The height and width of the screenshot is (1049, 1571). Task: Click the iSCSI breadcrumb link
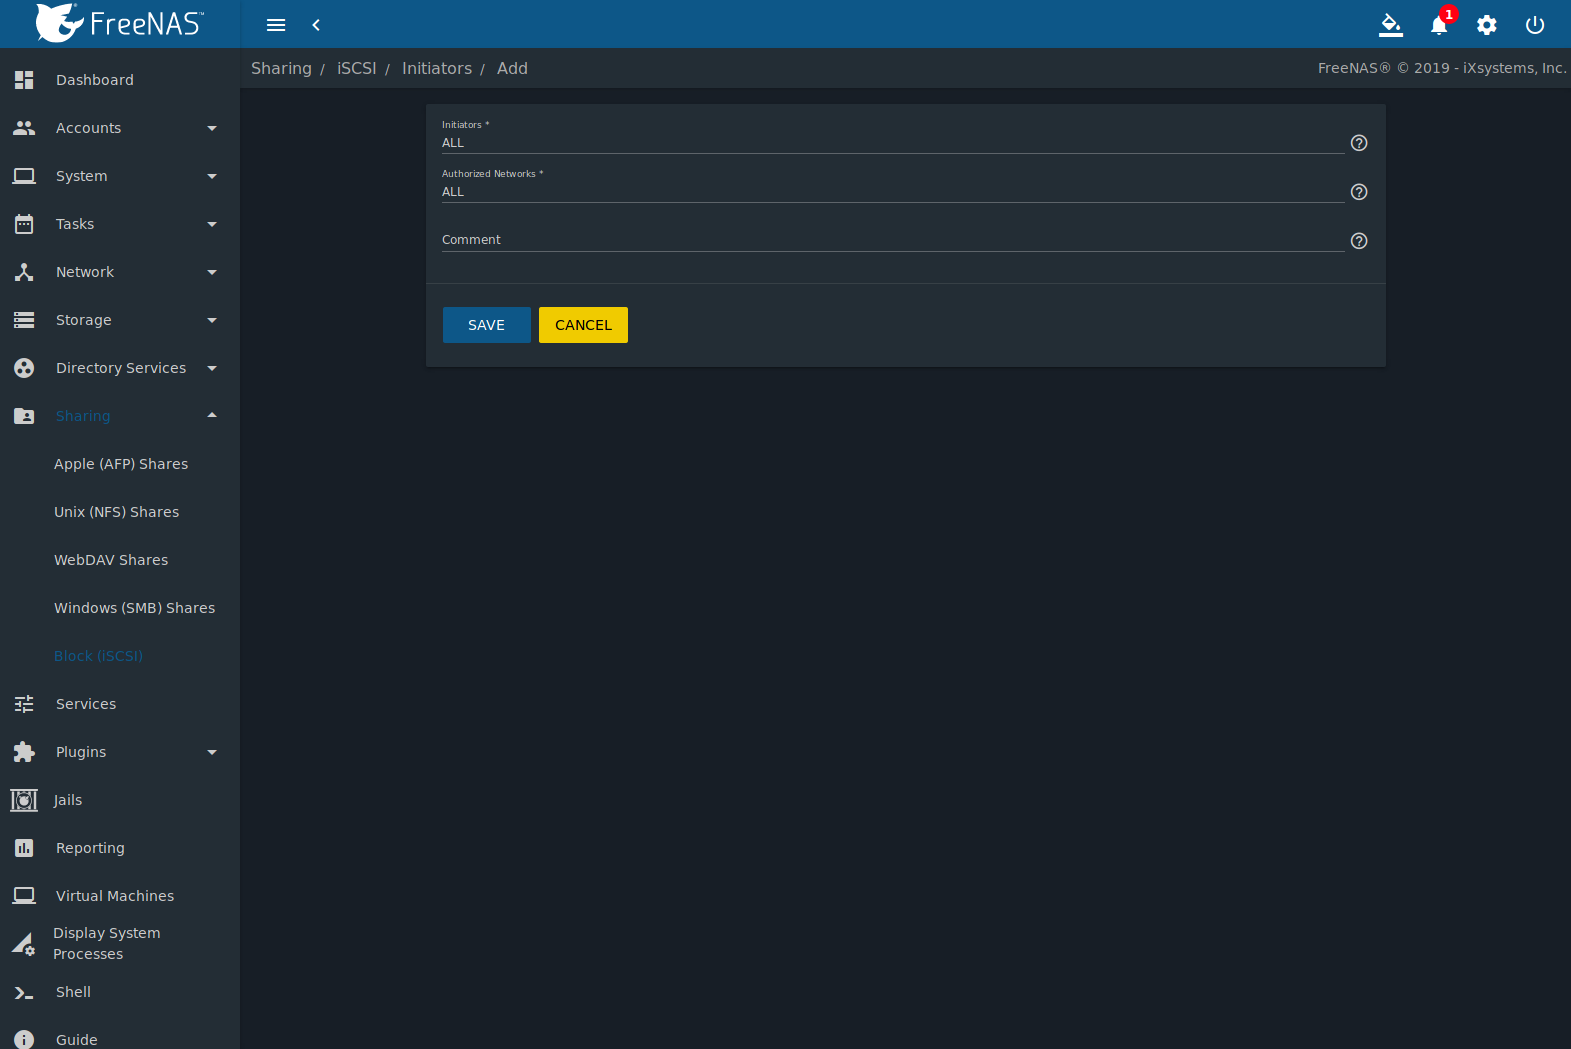[x=357, y=68]
